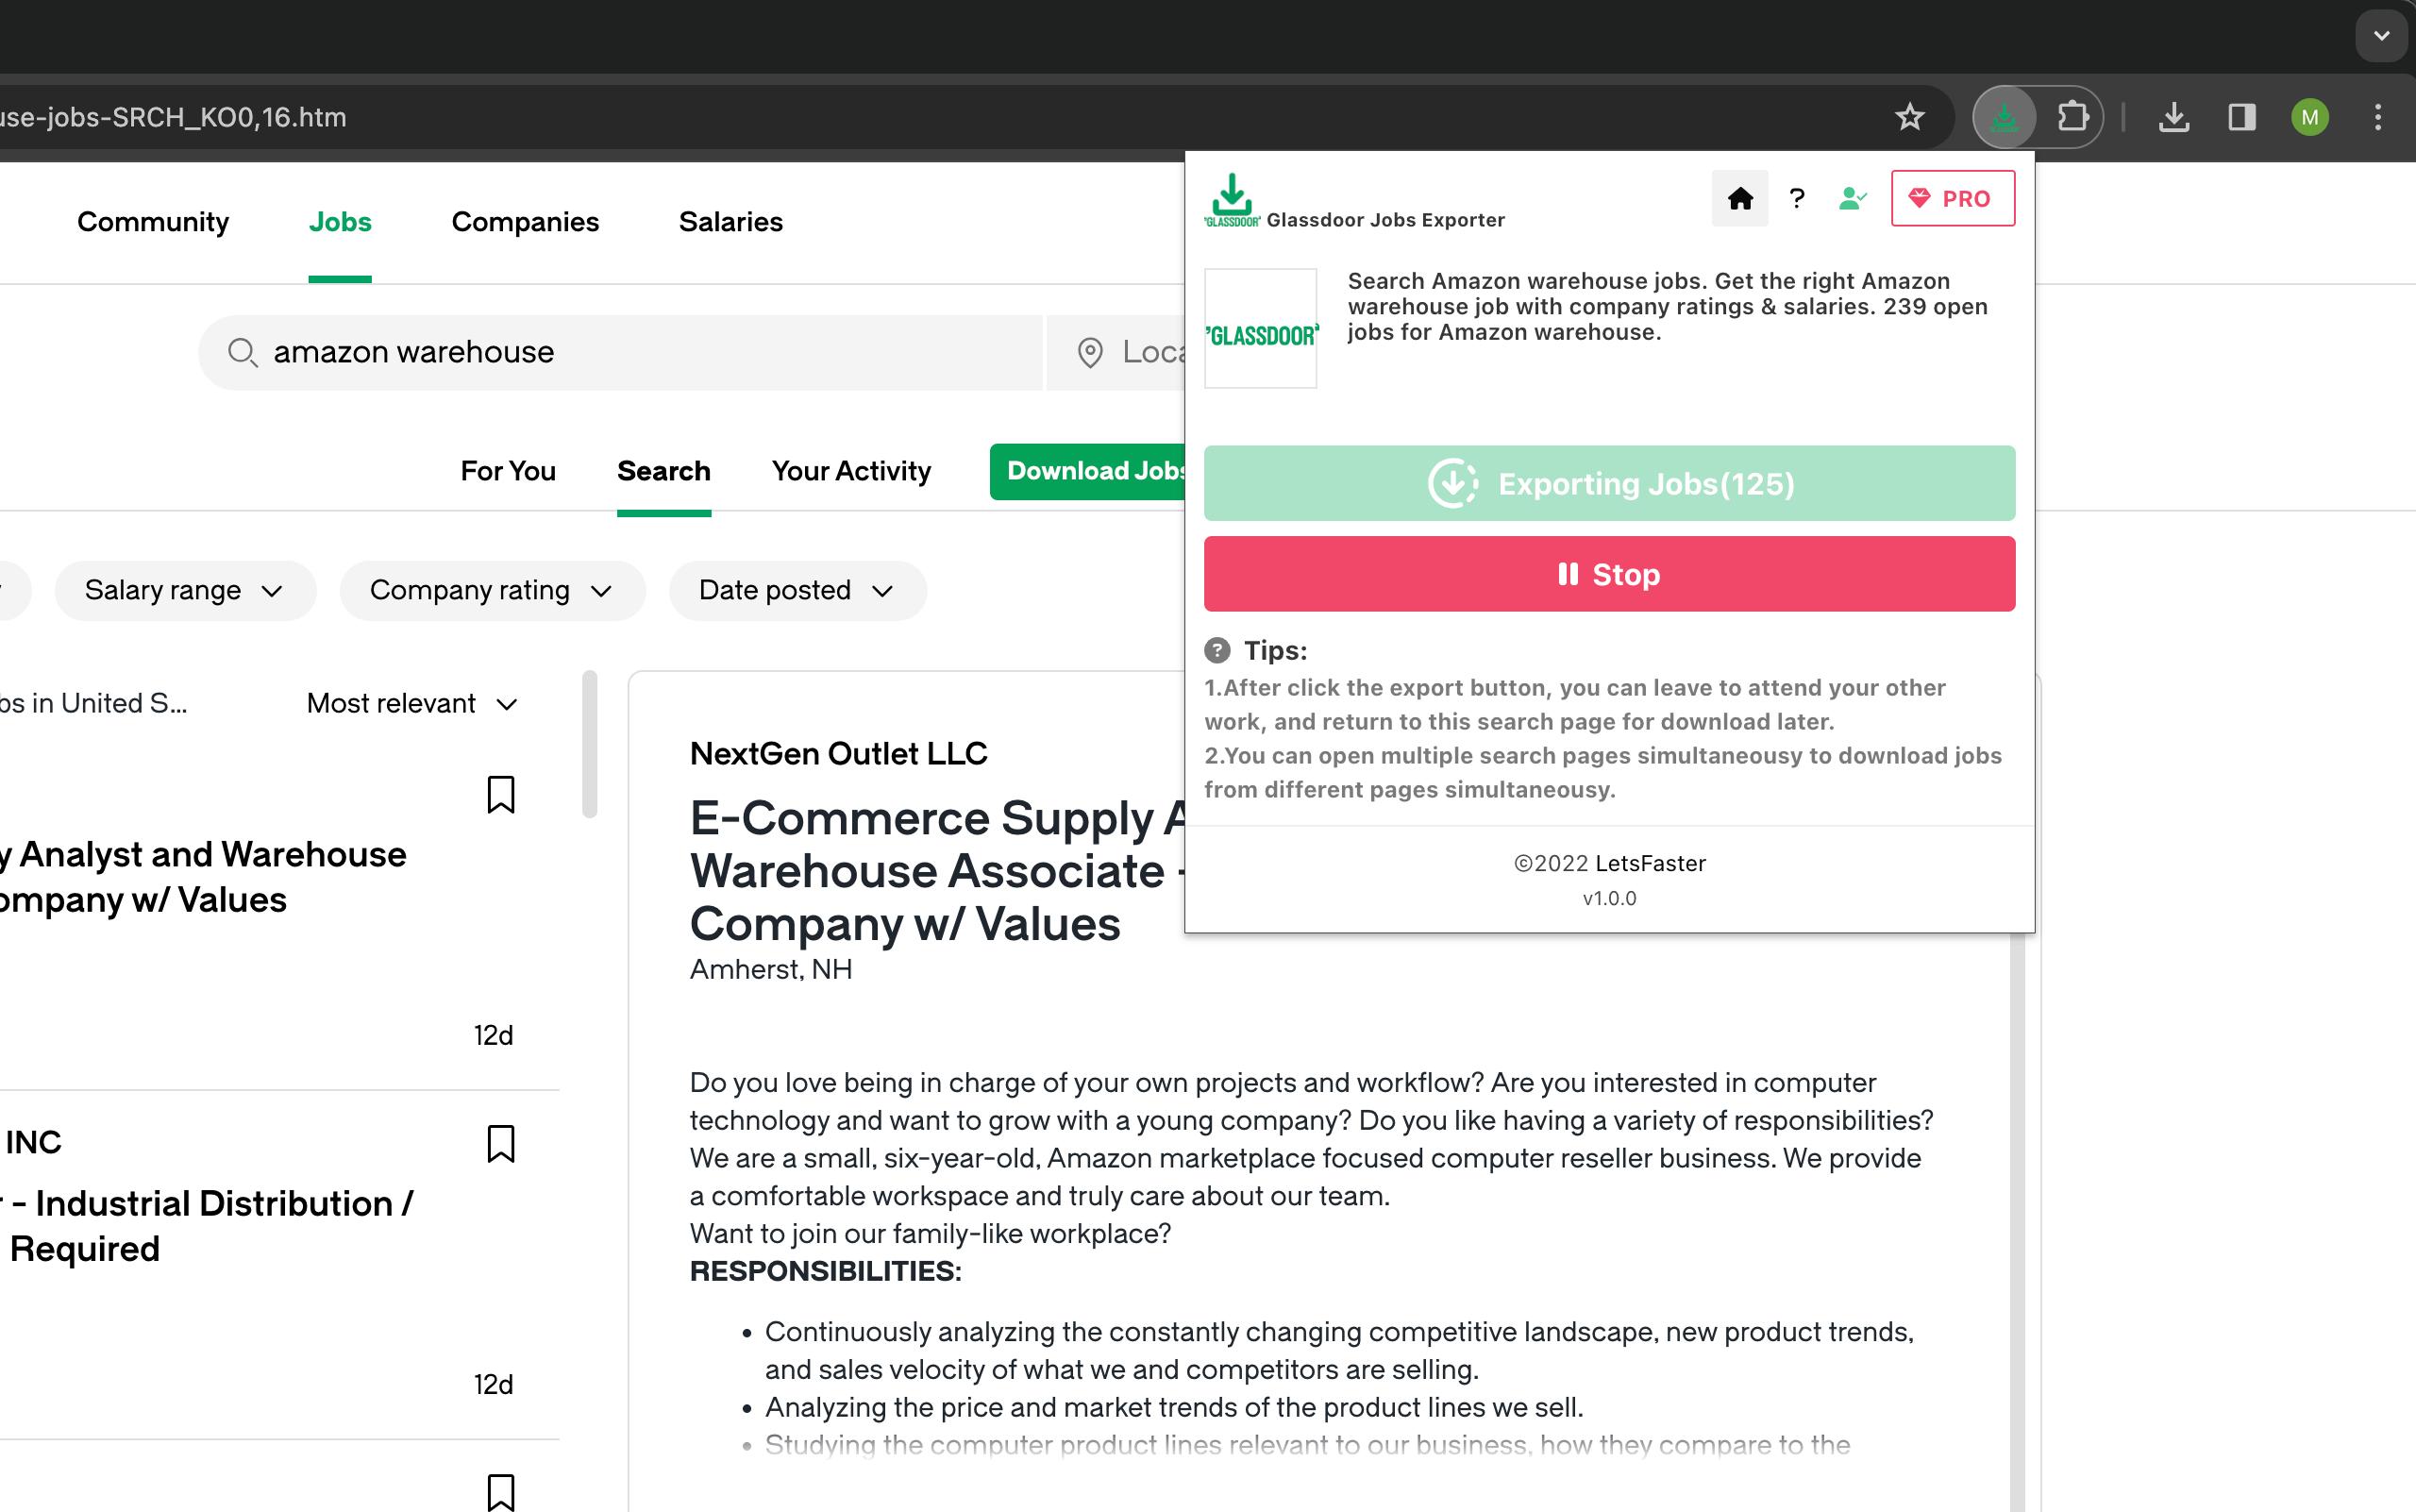Click the Amherst, NH location text
2416x1512 pixels.
click(771, 969)
